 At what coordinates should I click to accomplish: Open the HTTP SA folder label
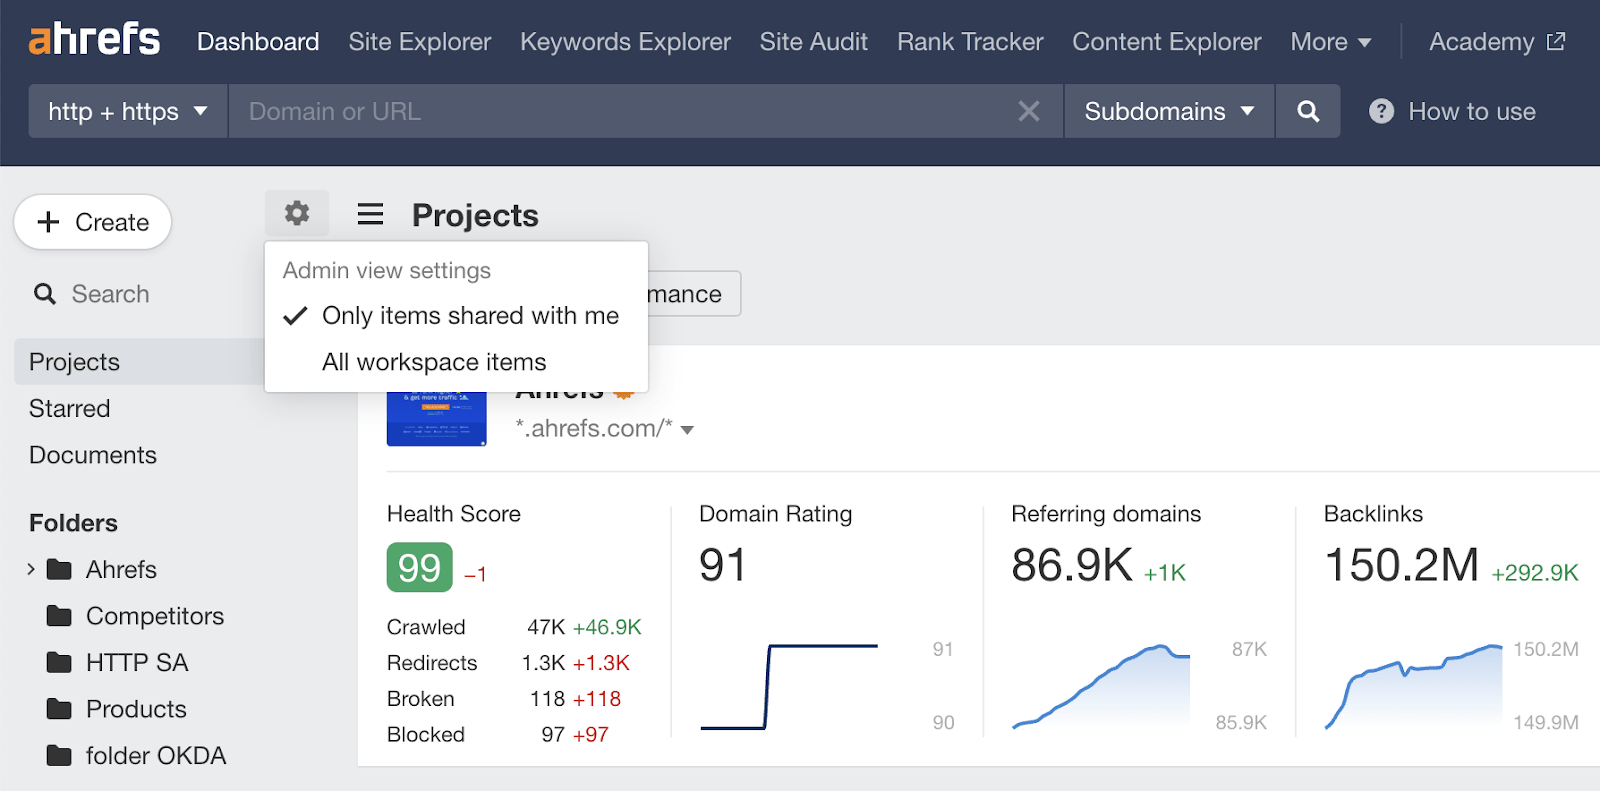coord(137,662)
